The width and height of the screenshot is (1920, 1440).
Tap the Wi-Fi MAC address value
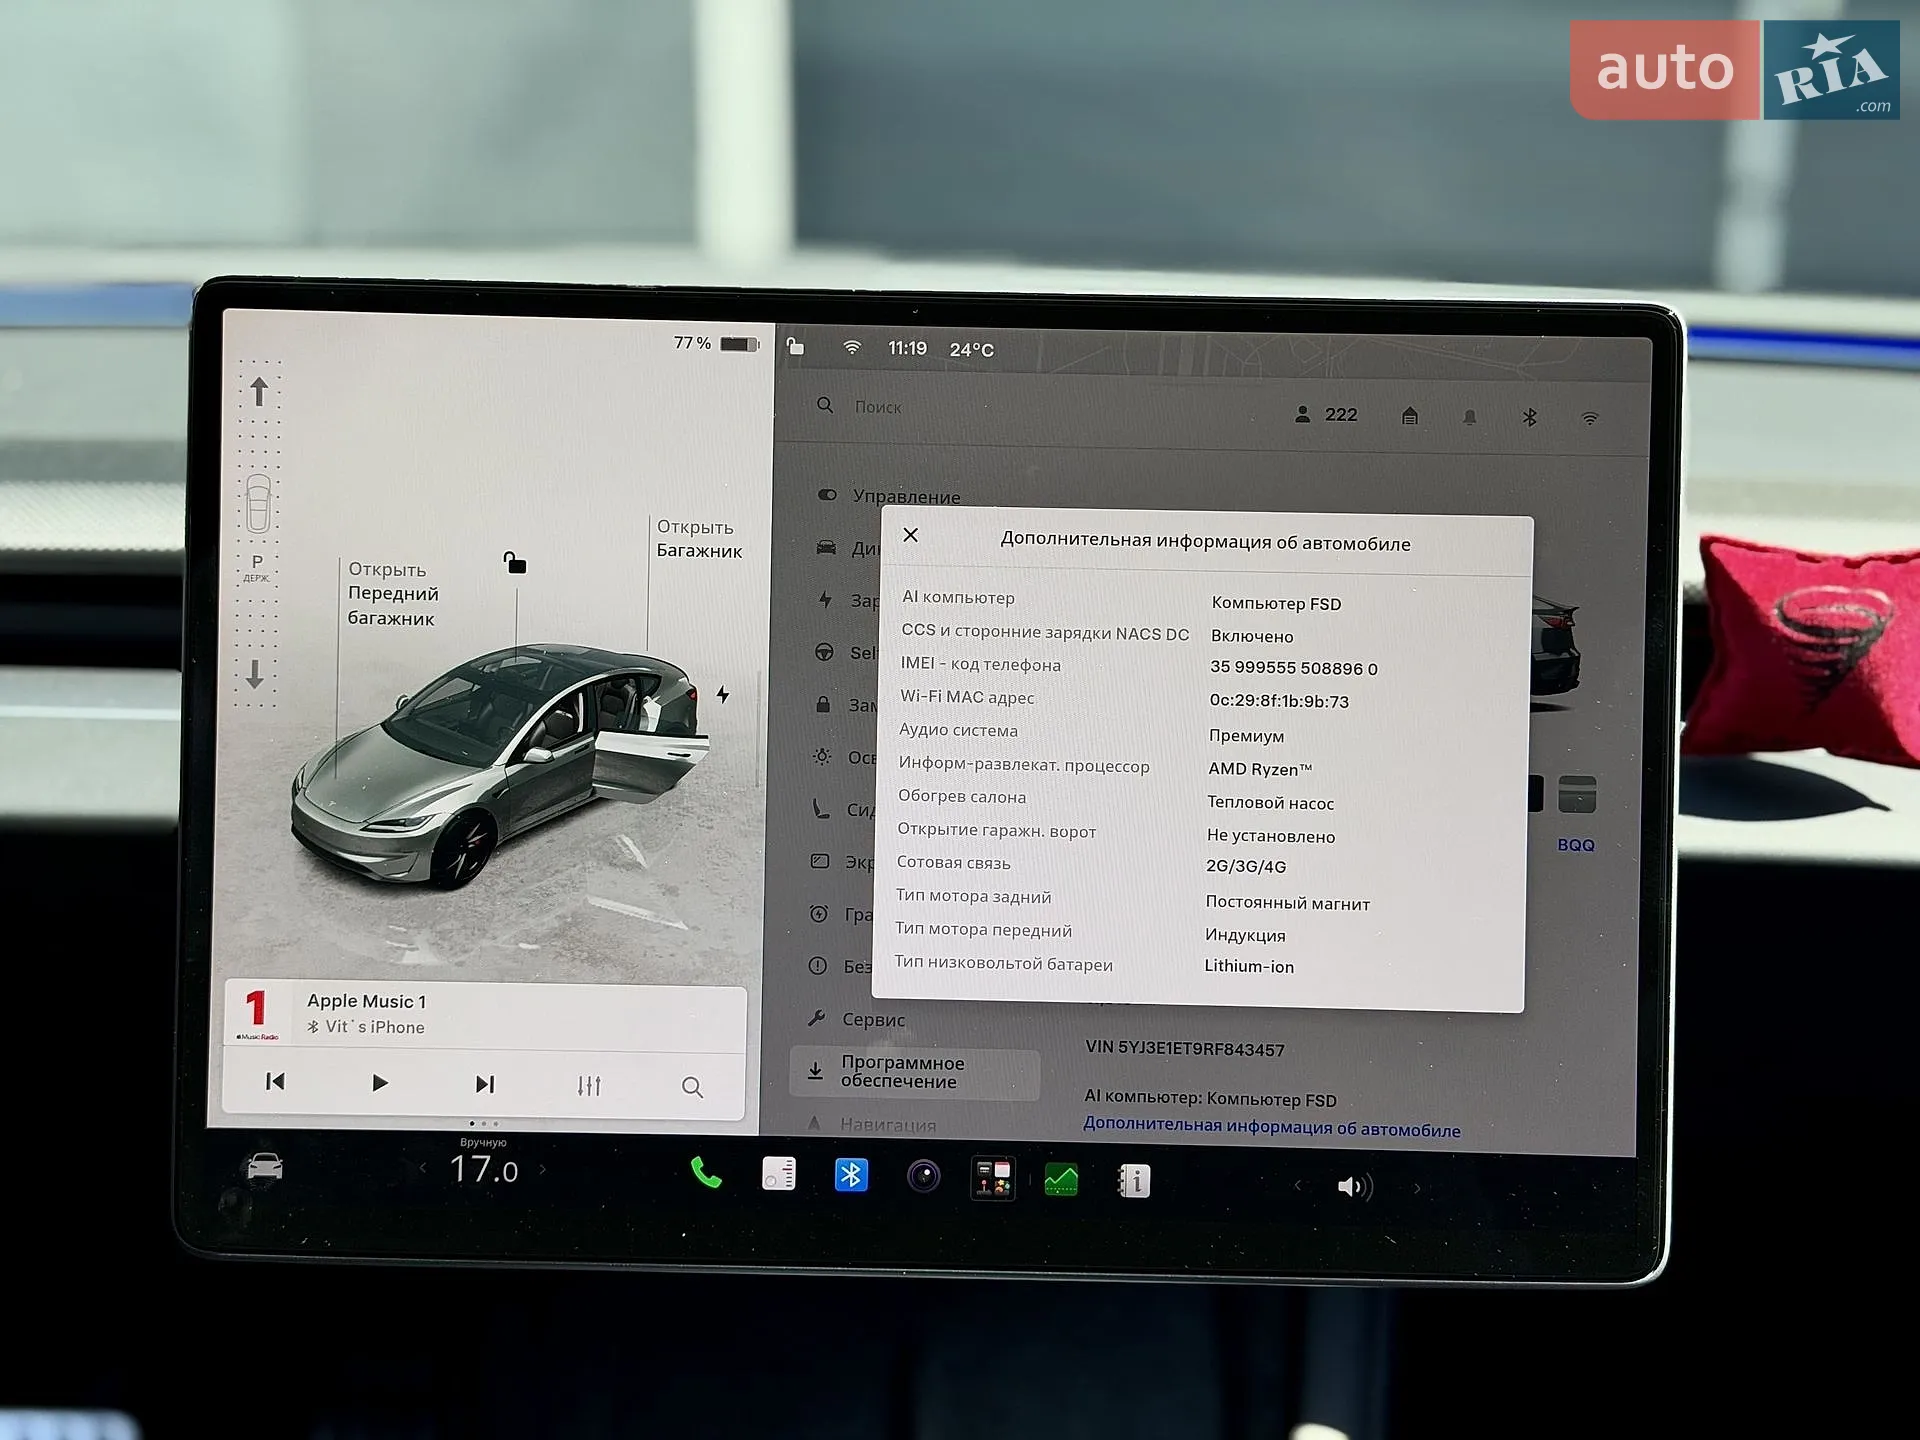click(x=1279, y=701)
